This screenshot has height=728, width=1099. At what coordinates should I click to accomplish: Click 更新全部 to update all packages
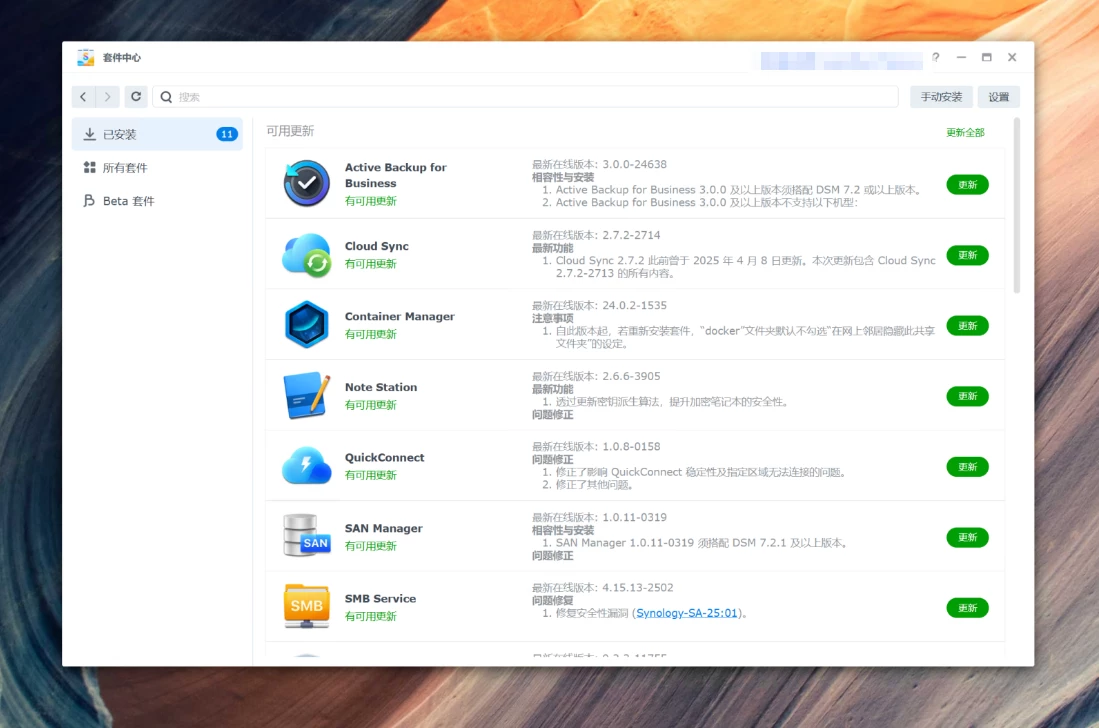click(x=965, y=132)
